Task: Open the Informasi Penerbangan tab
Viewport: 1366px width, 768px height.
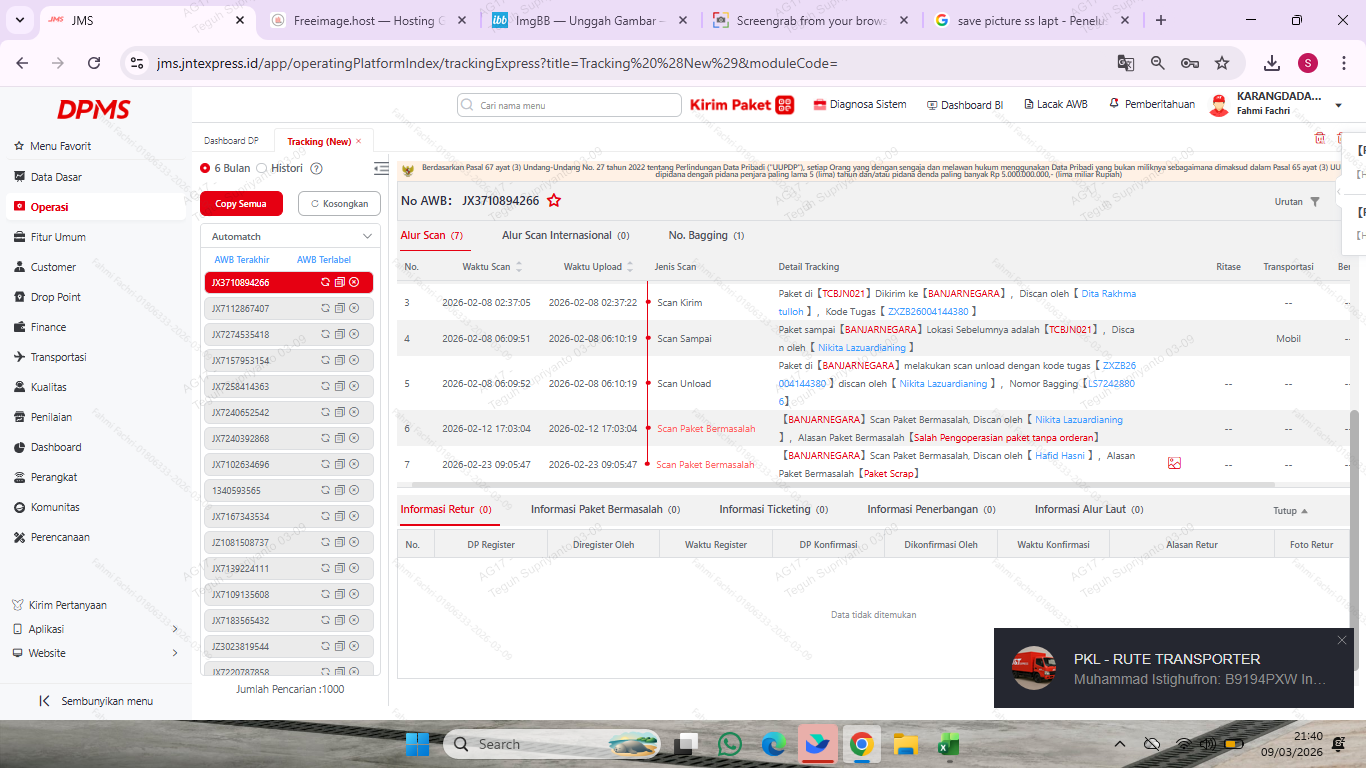Action: pos(931,509)
